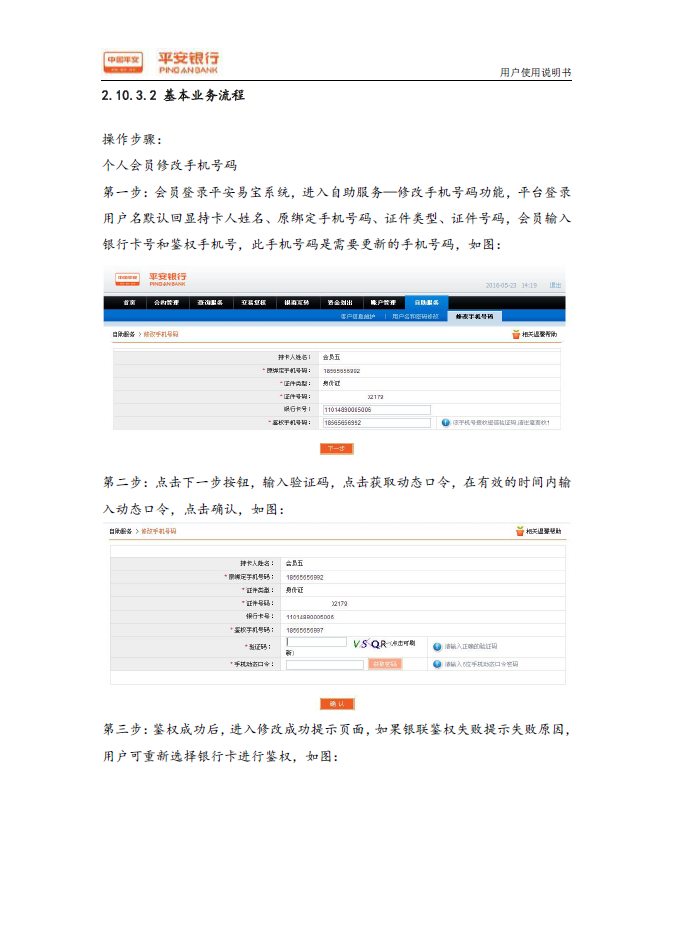Click the orange 确认 button
673x951 pixels.
click(337, 704)
